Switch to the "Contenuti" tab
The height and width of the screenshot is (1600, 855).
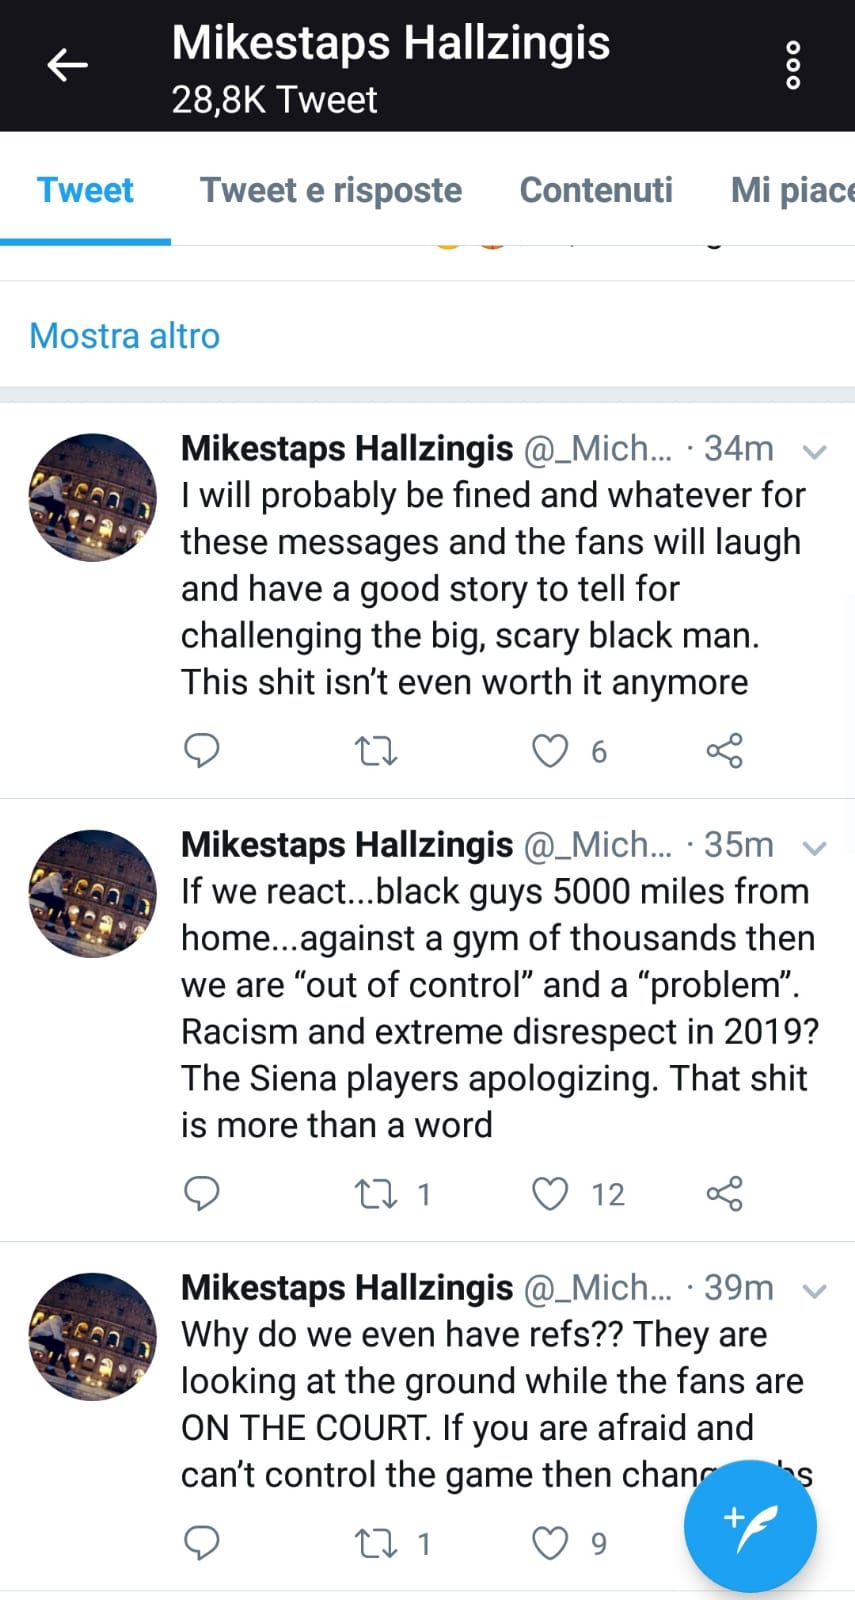click(x=596, y=190)
